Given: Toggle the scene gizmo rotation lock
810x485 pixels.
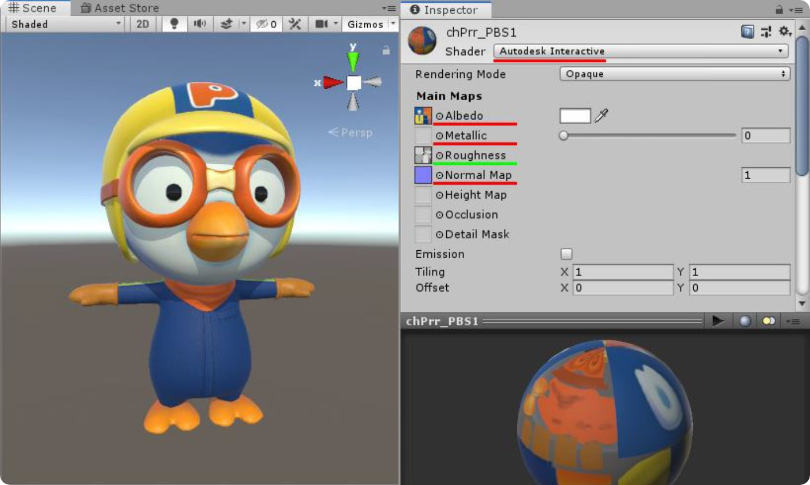Looking at the screenshot, I should coord(386,50).
